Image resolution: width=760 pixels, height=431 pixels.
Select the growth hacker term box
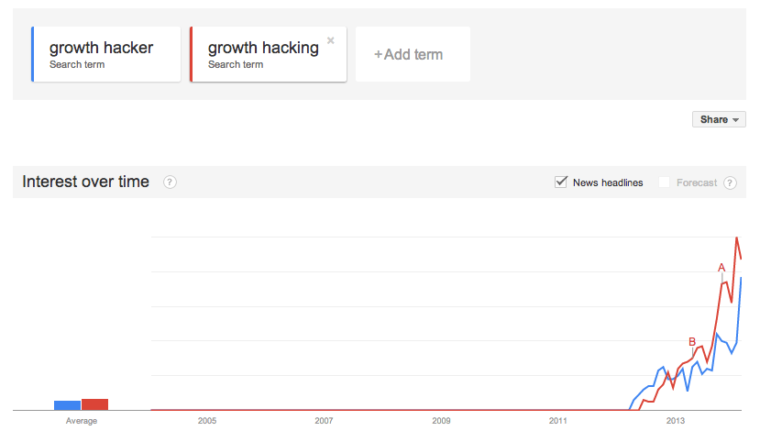[106, 54]
